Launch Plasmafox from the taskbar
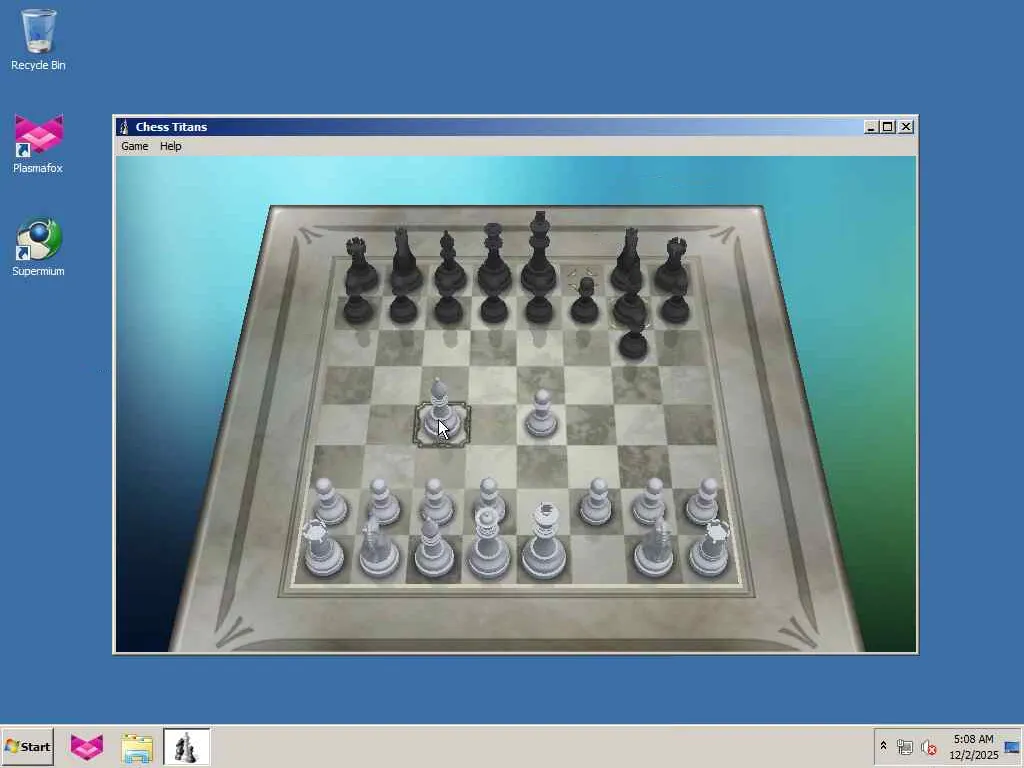This screenshot has width=1024, height=768. pyautogui.click(x=87, y=746)
